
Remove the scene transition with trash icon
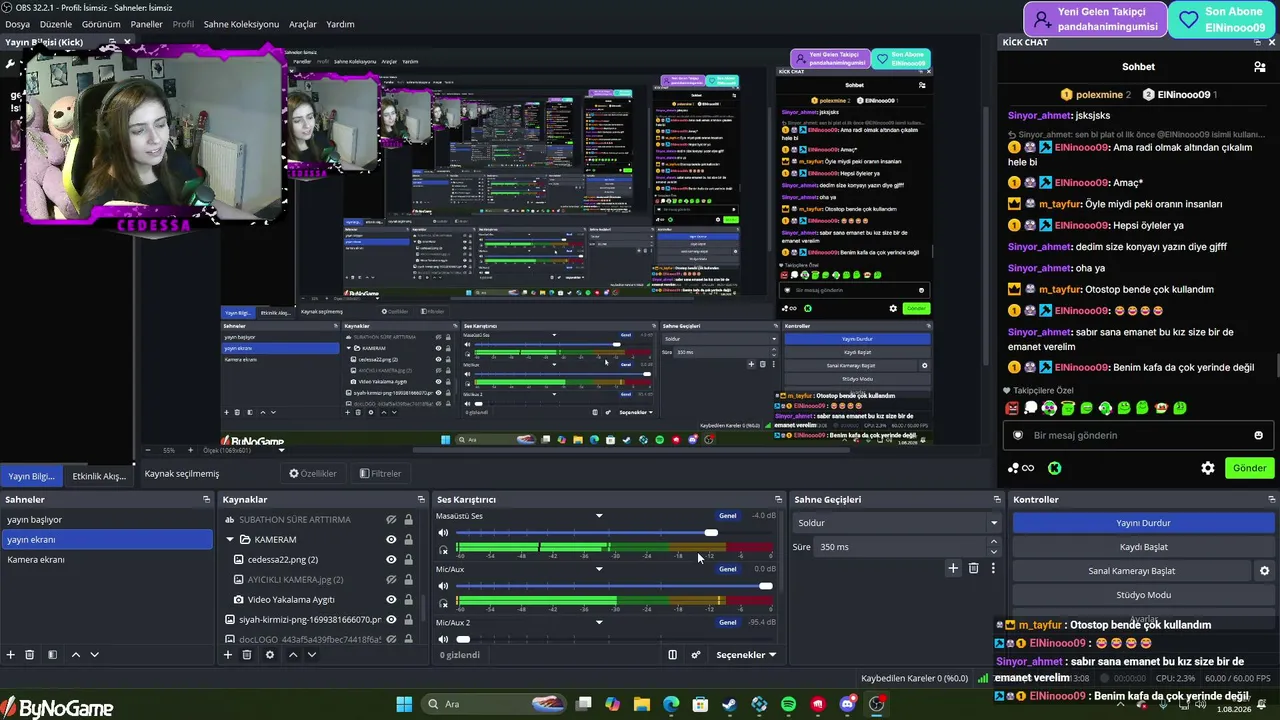click(x=973, y=568)
